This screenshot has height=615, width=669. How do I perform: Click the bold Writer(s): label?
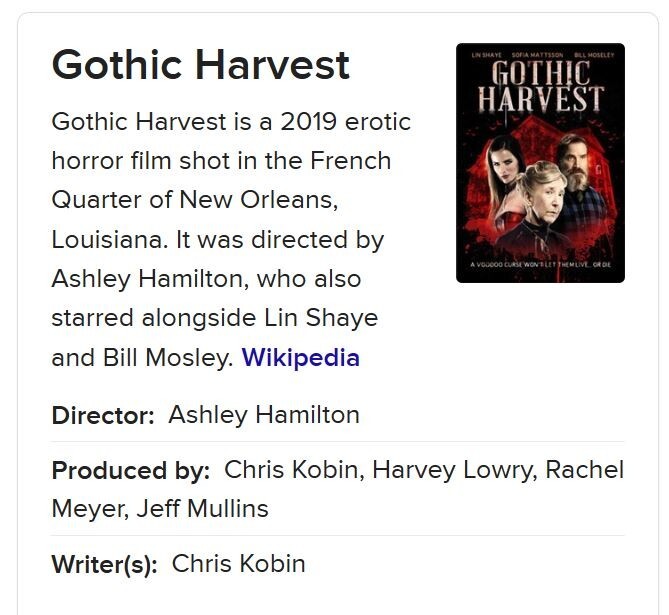click(105, 564)
